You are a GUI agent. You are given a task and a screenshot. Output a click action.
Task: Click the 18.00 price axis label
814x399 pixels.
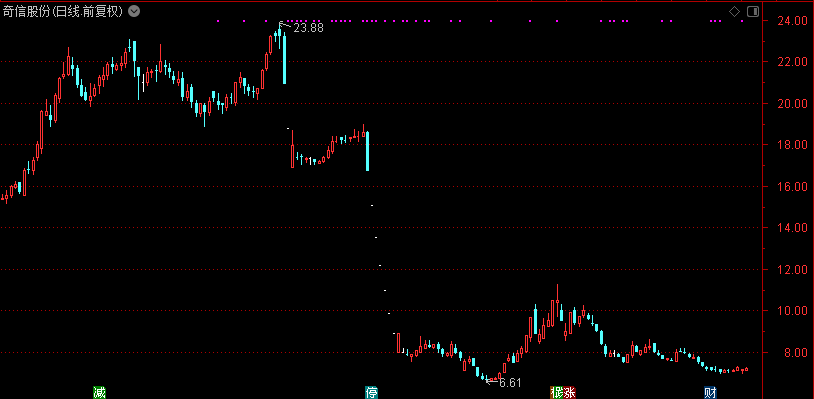click(x=792, y=145)
